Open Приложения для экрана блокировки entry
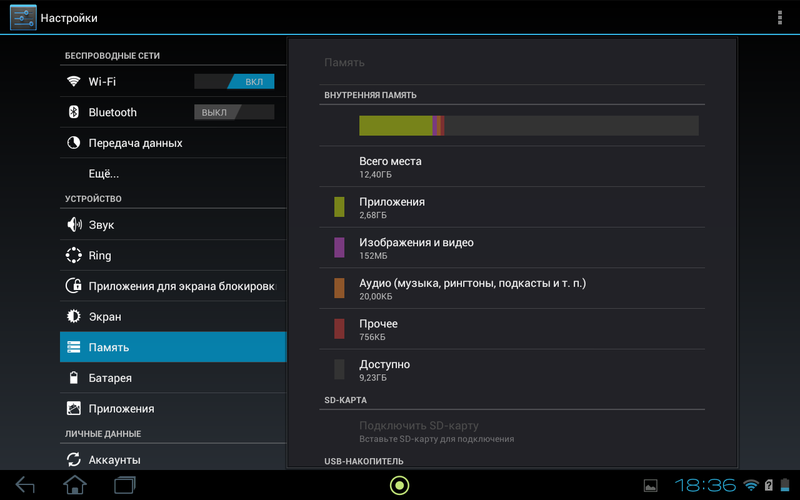 [x=173, y=286]
